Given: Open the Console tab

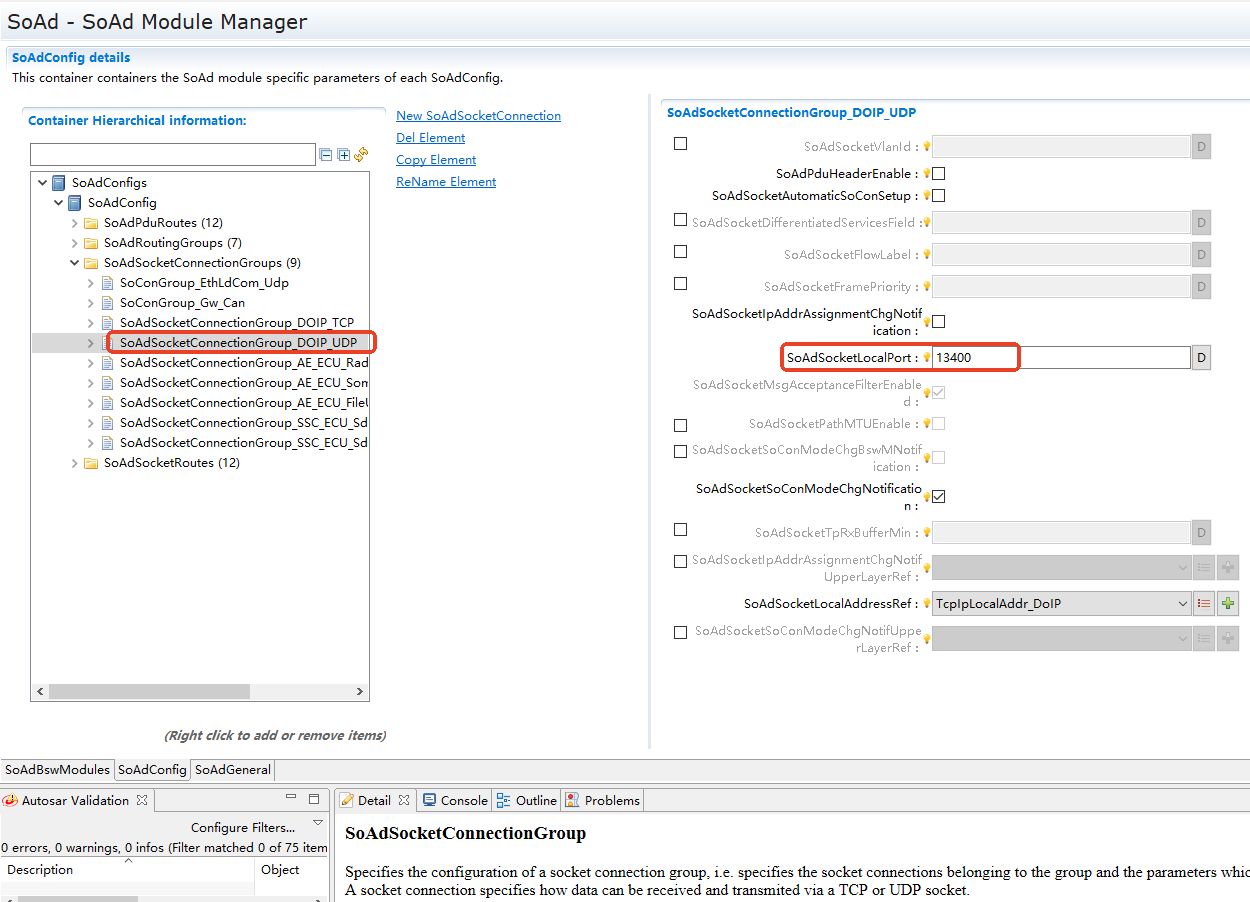Looking at the screenshot, I should pyautogui.click(x=455, y=800).
